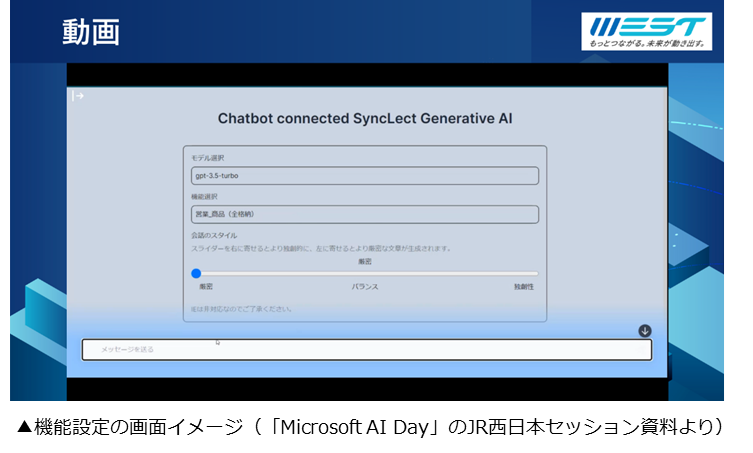Click the モデル選択 label
The width and height of the screenshot is (753, 453).
(x=207, y=158)
